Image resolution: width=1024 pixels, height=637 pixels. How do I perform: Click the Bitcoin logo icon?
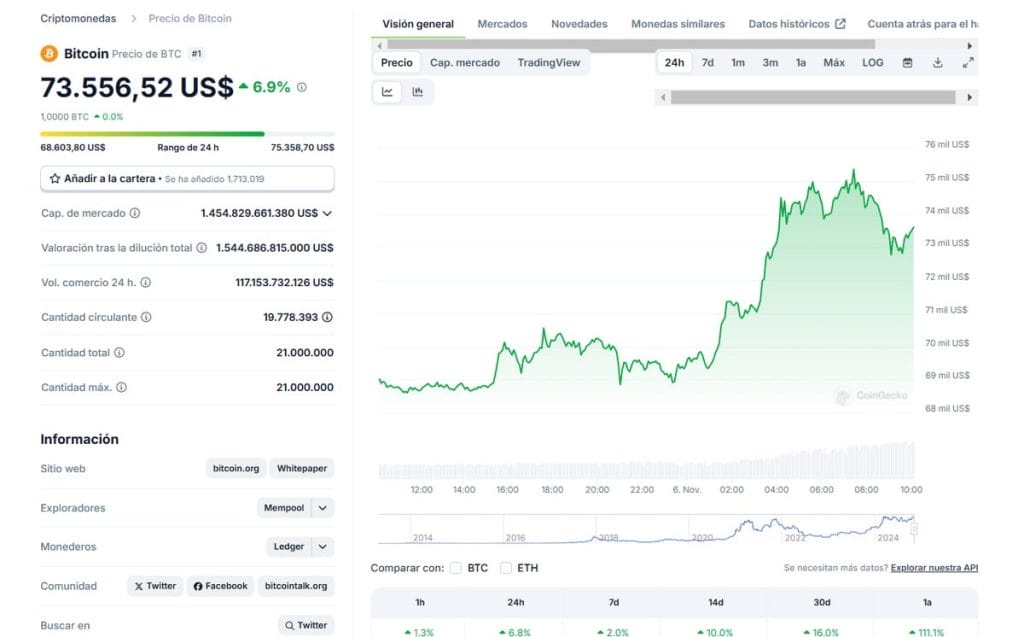49,54
